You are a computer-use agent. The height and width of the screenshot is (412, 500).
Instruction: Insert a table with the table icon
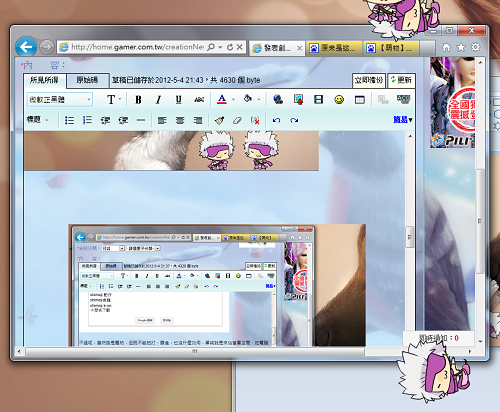point(360,99)
